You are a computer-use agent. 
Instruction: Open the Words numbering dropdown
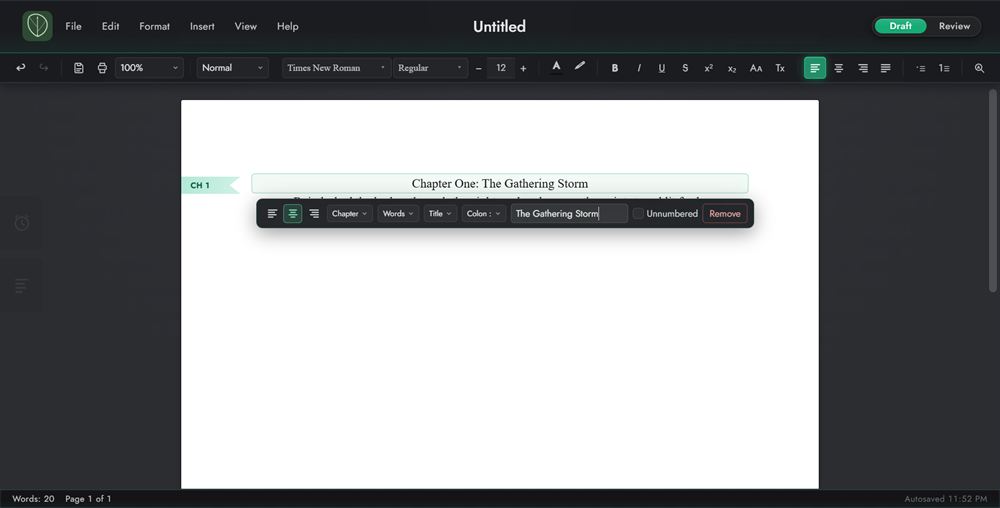coord(398,214)
